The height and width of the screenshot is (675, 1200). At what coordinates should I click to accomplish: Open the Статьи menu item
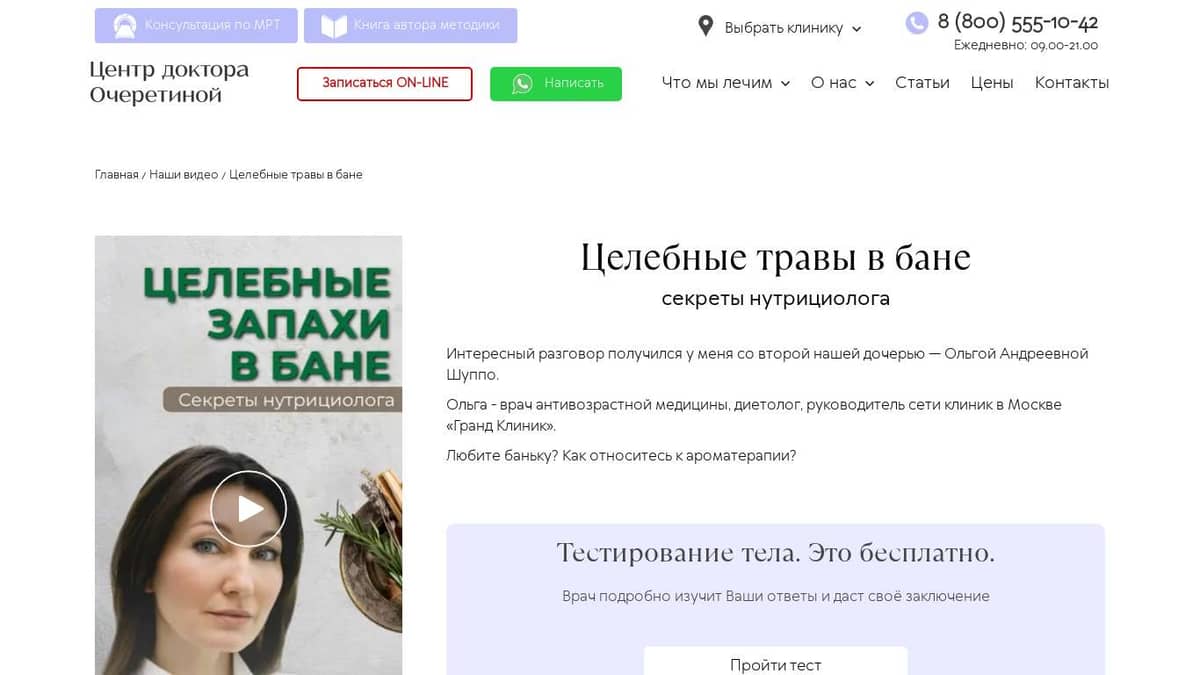(x=922, y=83)
